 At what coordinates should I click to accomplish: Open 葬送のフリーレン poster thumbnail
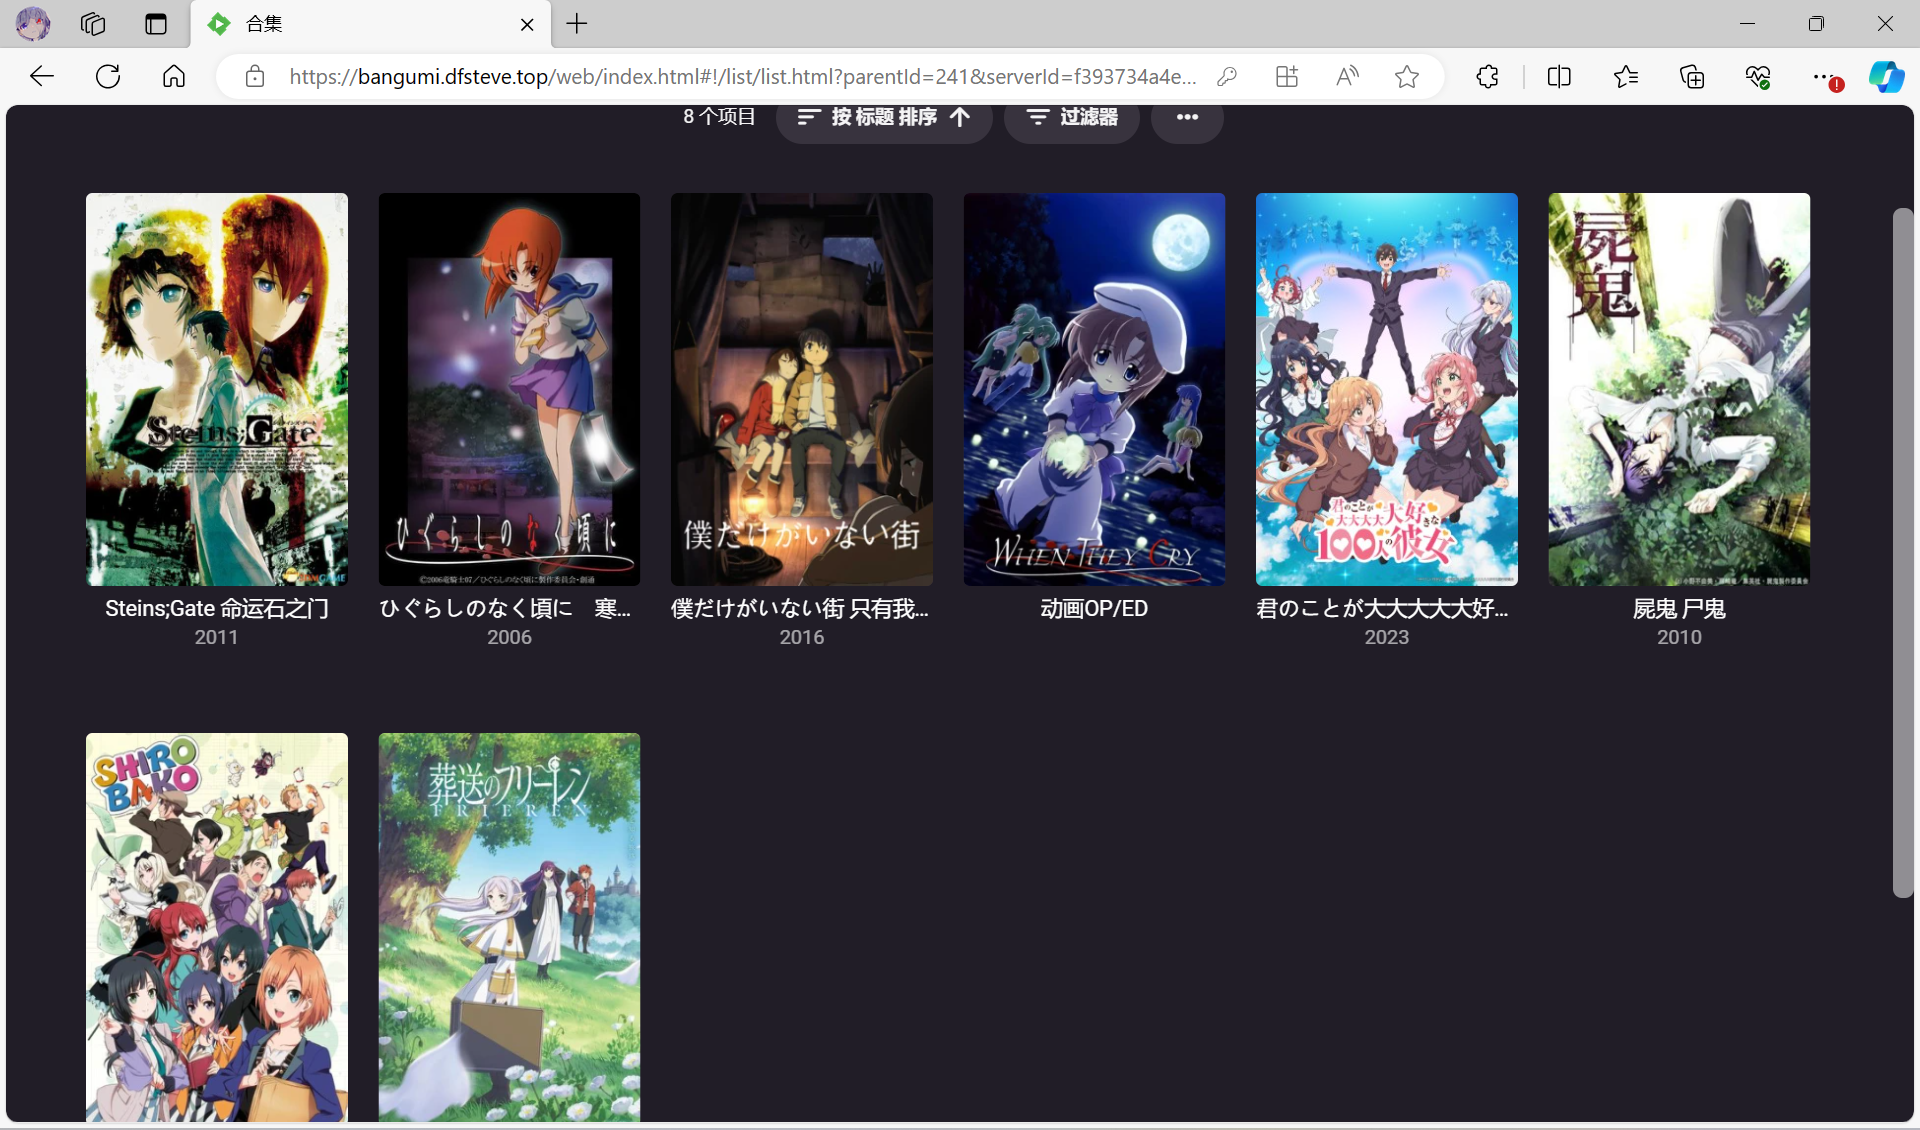(509, 927)
